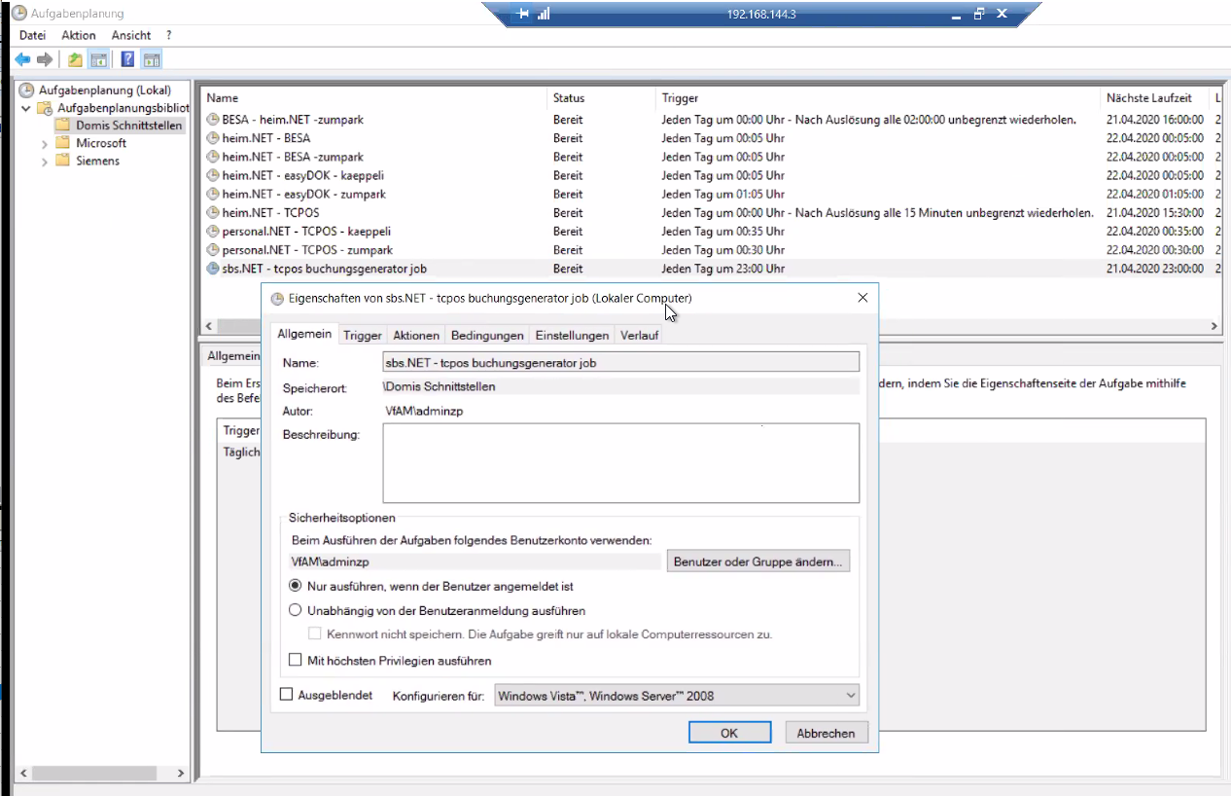Viewport: 1231px width, 796px height.
Task: Select the Allgemein tab in the dialog
Action: click(304, 334)
